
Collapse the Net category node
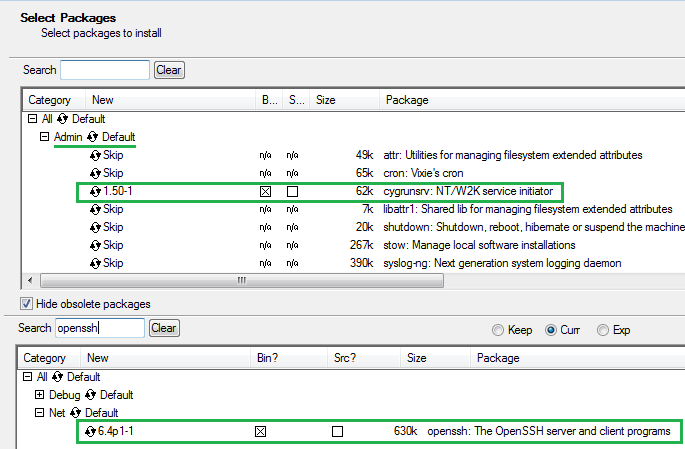40,413
